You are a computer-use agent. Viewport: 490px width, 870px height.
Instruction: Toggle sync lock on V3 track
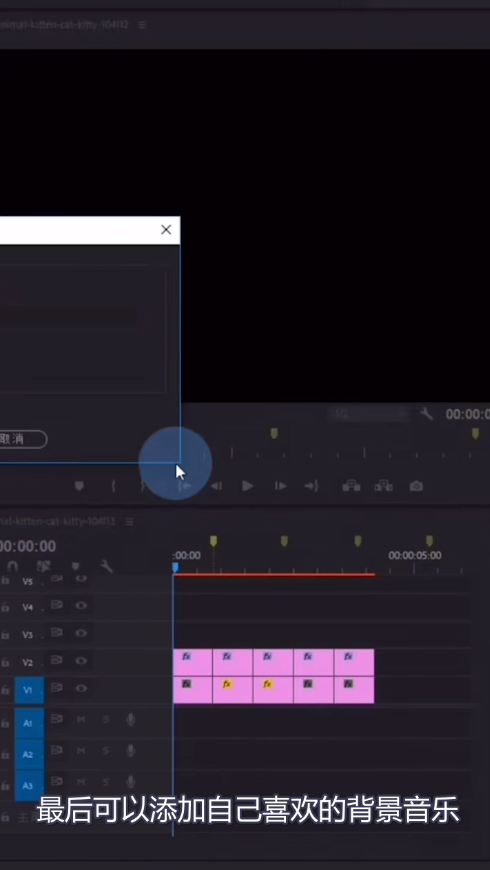(x=57, y=633)
